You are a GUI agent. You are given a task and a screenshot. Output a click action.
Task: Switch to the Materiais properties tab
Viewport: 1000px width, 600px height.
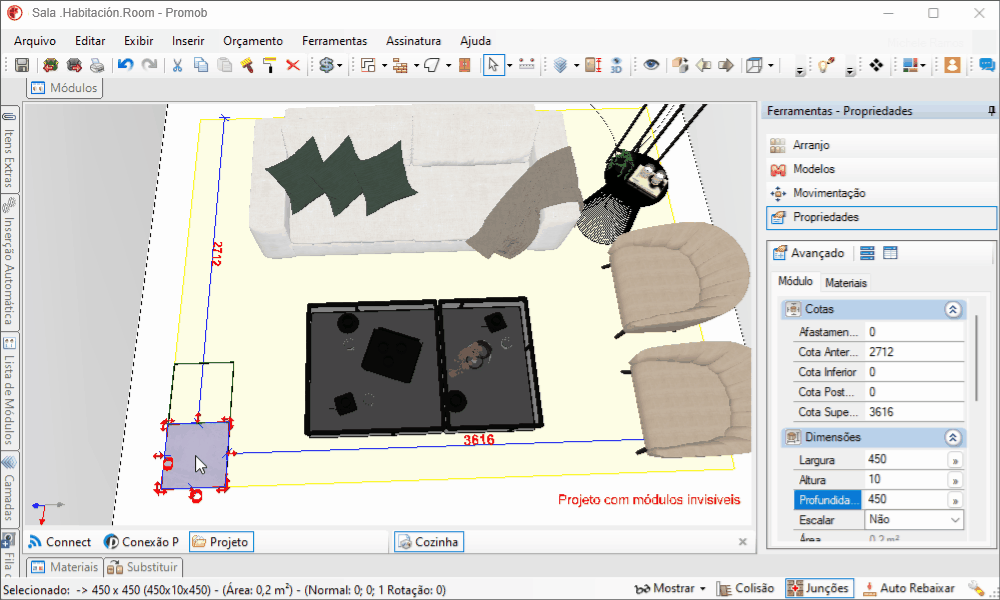tap(846, 282)
